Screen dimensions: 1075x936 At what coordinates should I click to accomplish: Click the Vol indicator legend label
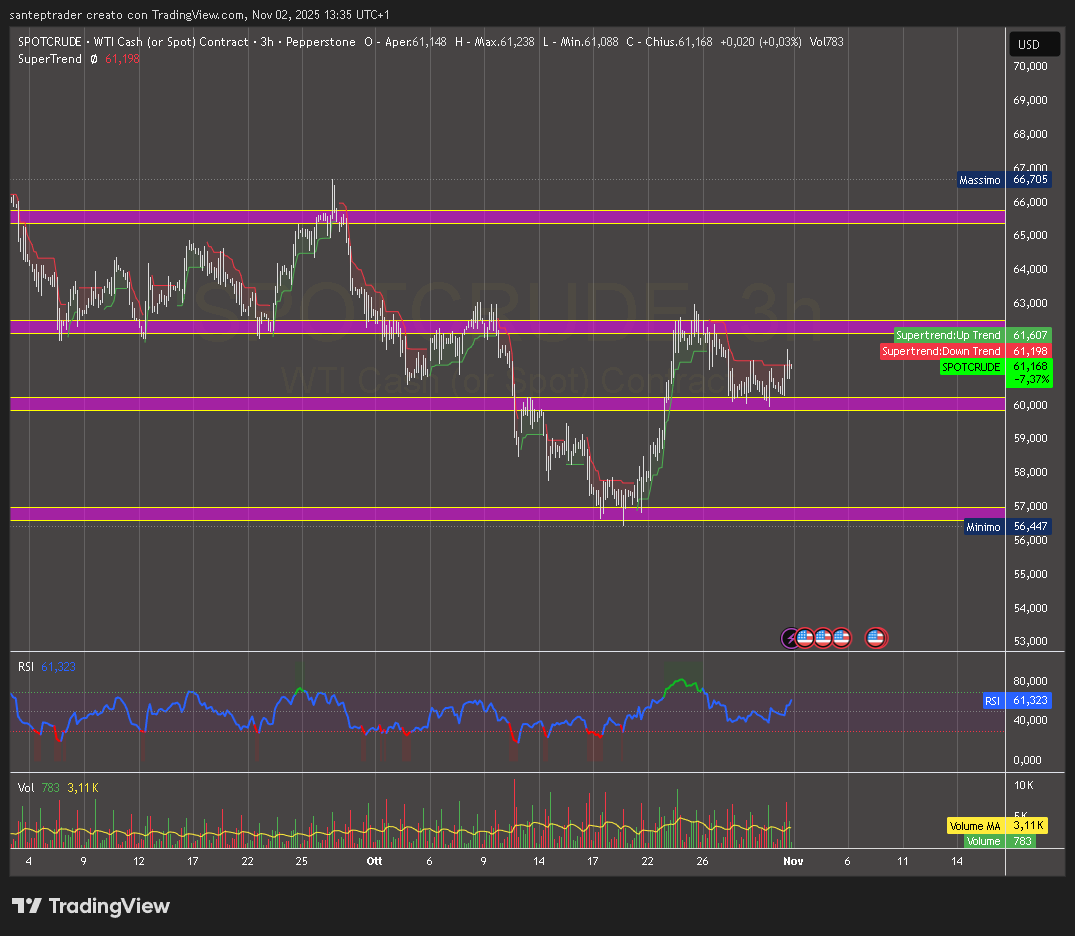pyautogui.click(x=26, y=788)
